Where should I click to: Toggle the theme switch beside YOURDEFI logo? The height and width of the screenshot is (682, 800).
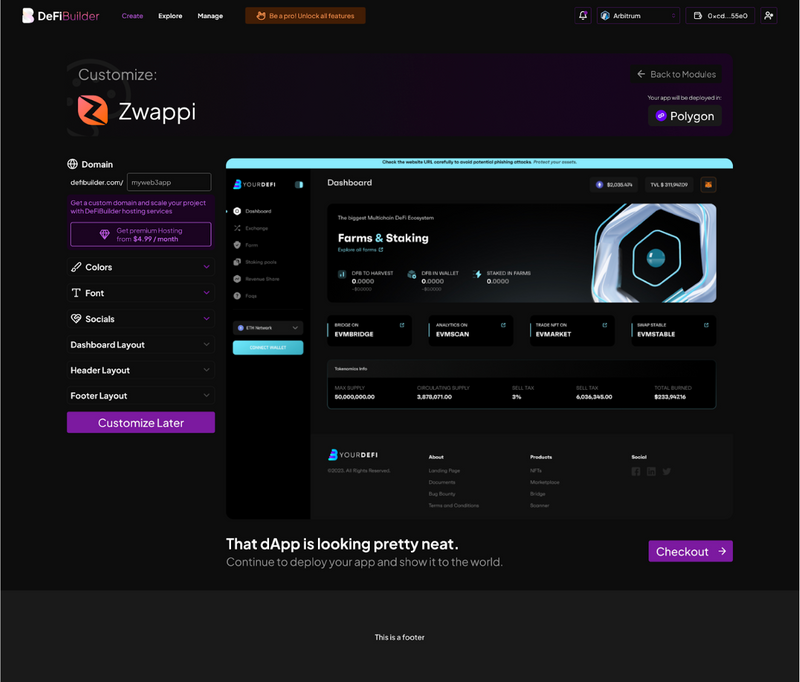pyautogui.click(x=299, y=184)
